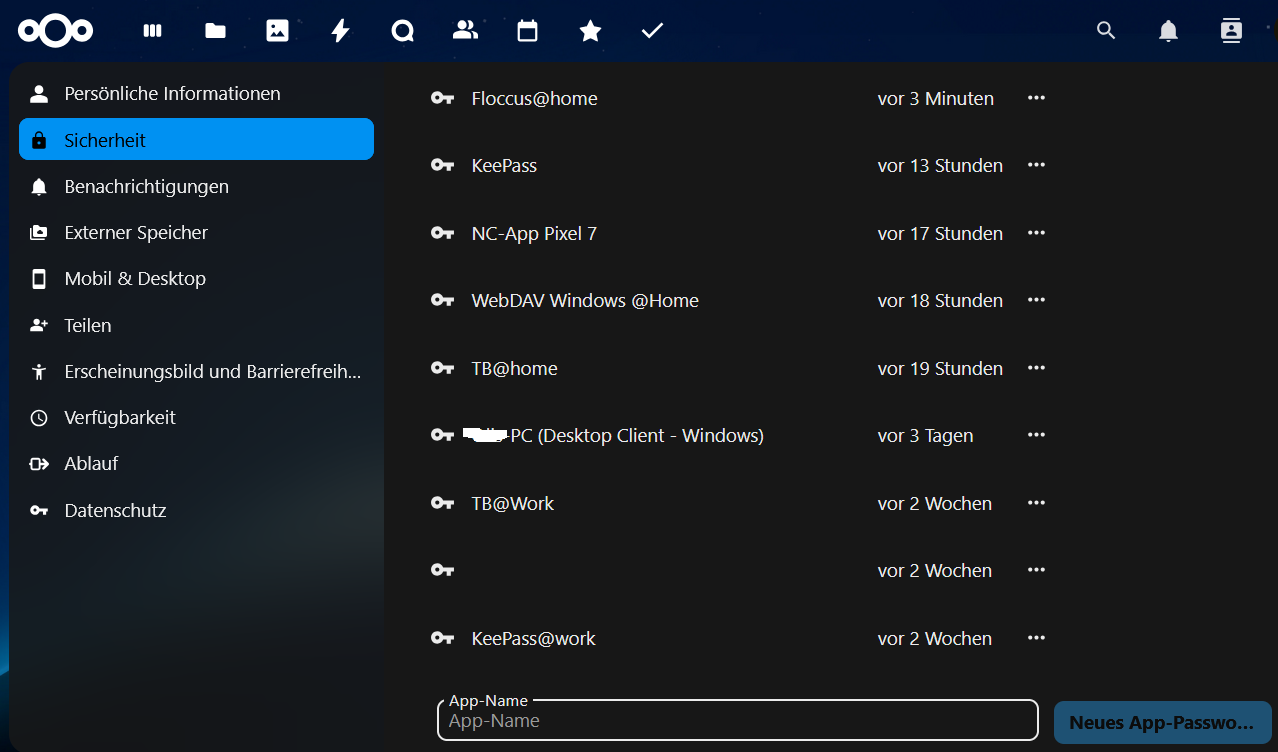Open the contacts menu icon in header
The height and width of the screenshot is (752, 1278).
point(1231,31)
